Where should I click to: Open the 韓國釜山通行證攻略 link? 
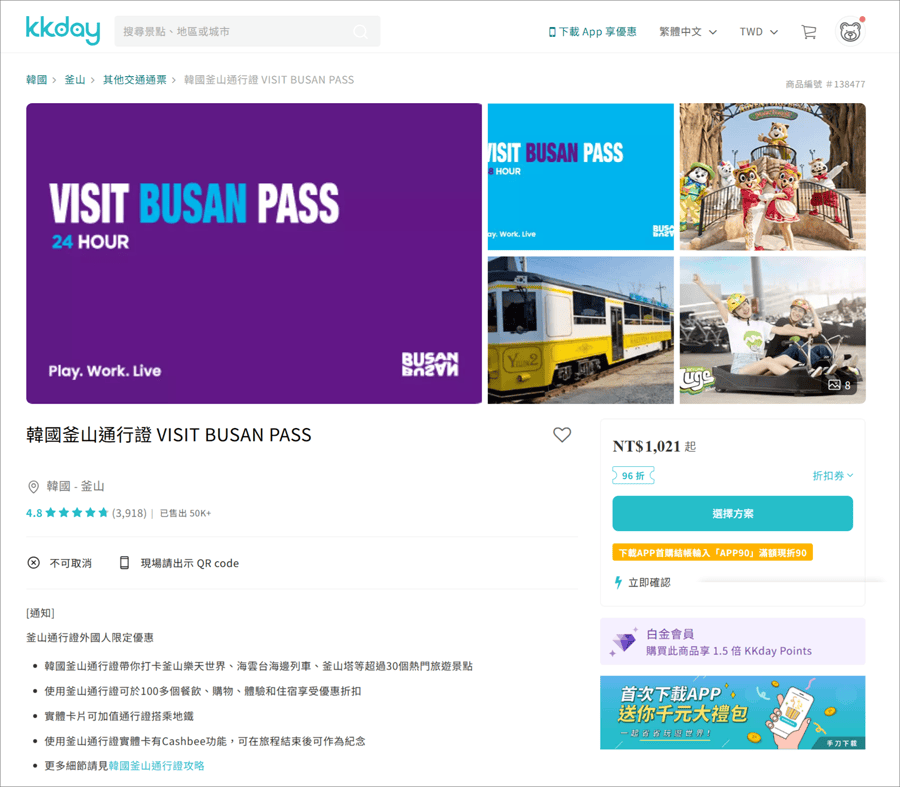(x=156, y=766)
